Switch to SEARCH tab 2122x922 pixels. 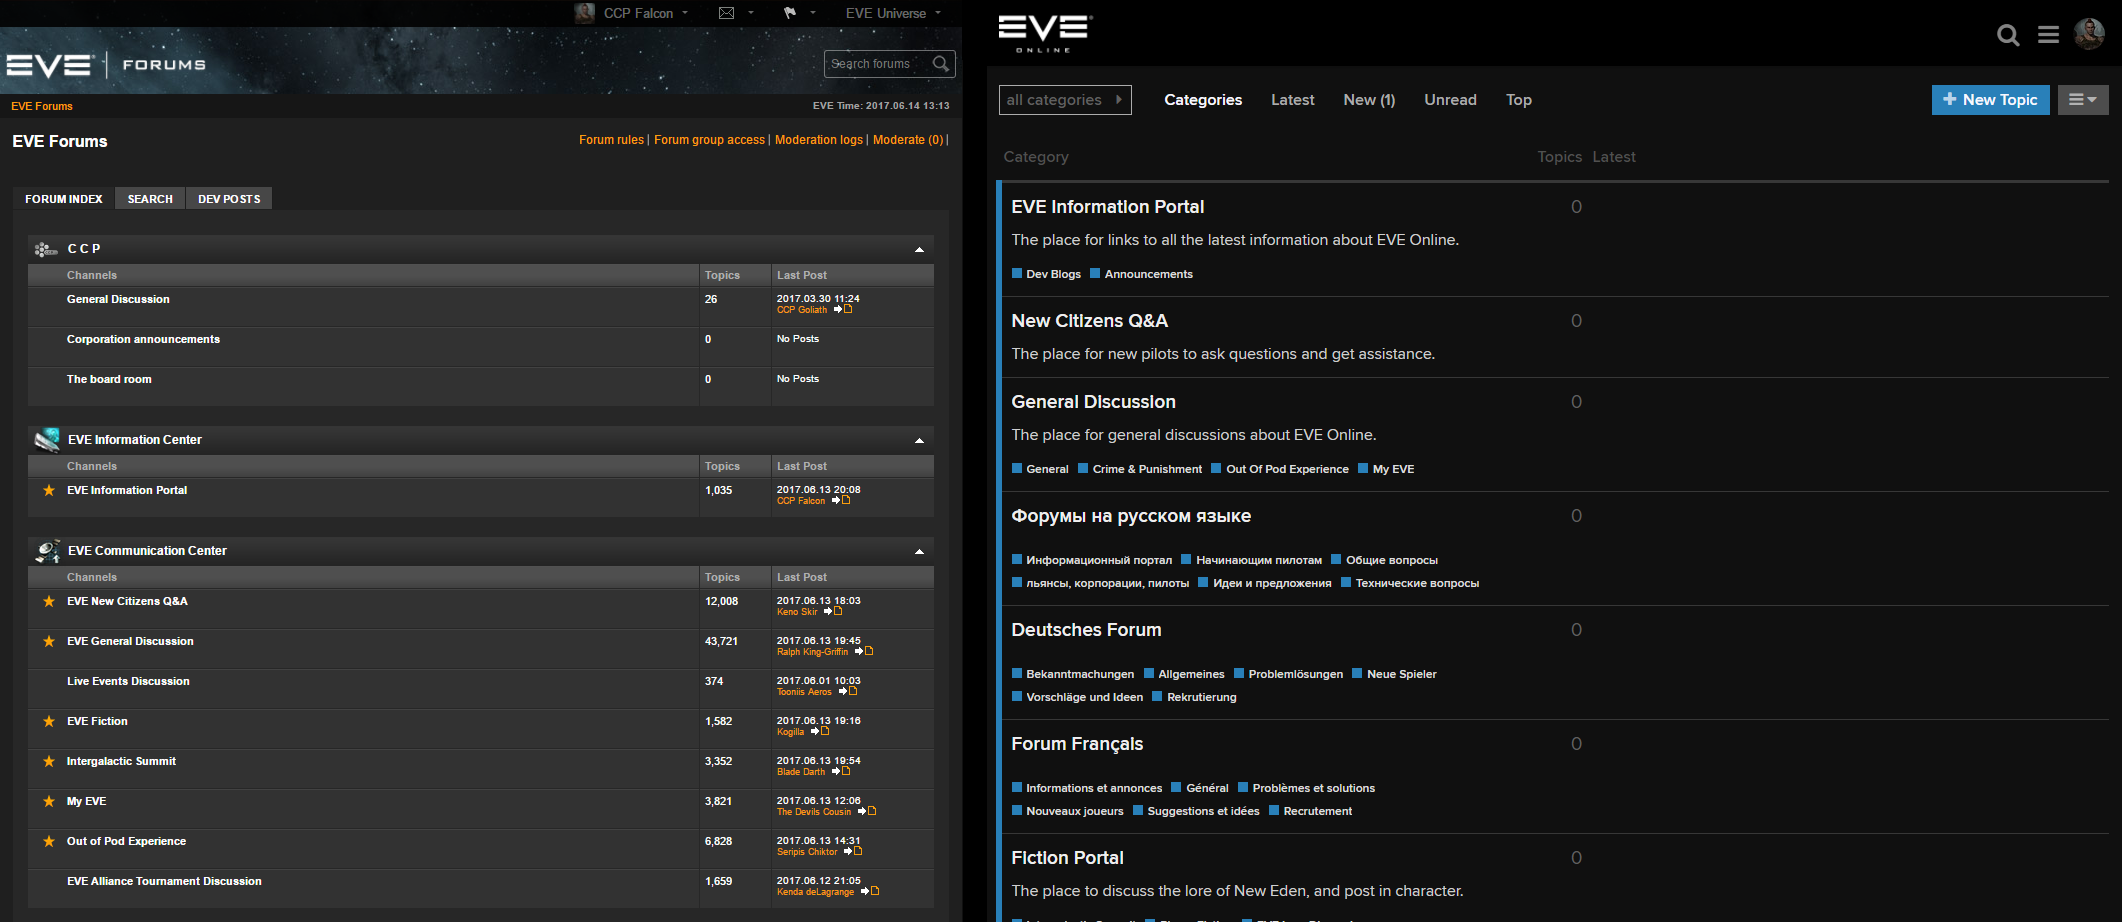(x=150, y=199)
